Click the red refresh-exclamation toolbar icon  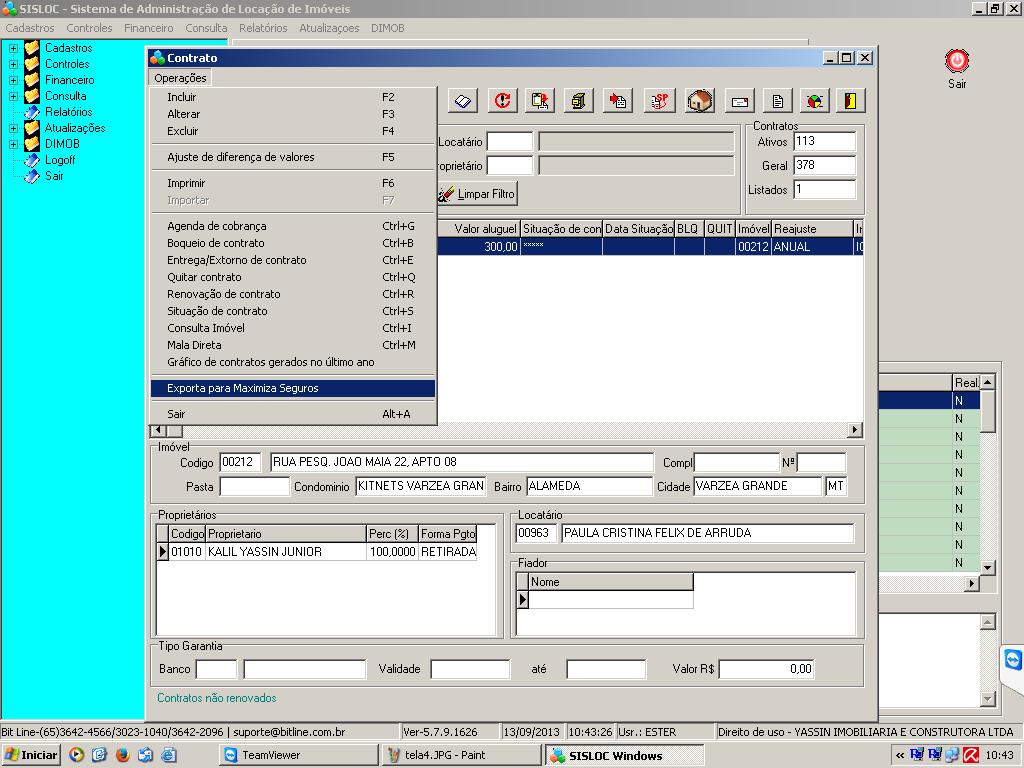tap(502, 101)
